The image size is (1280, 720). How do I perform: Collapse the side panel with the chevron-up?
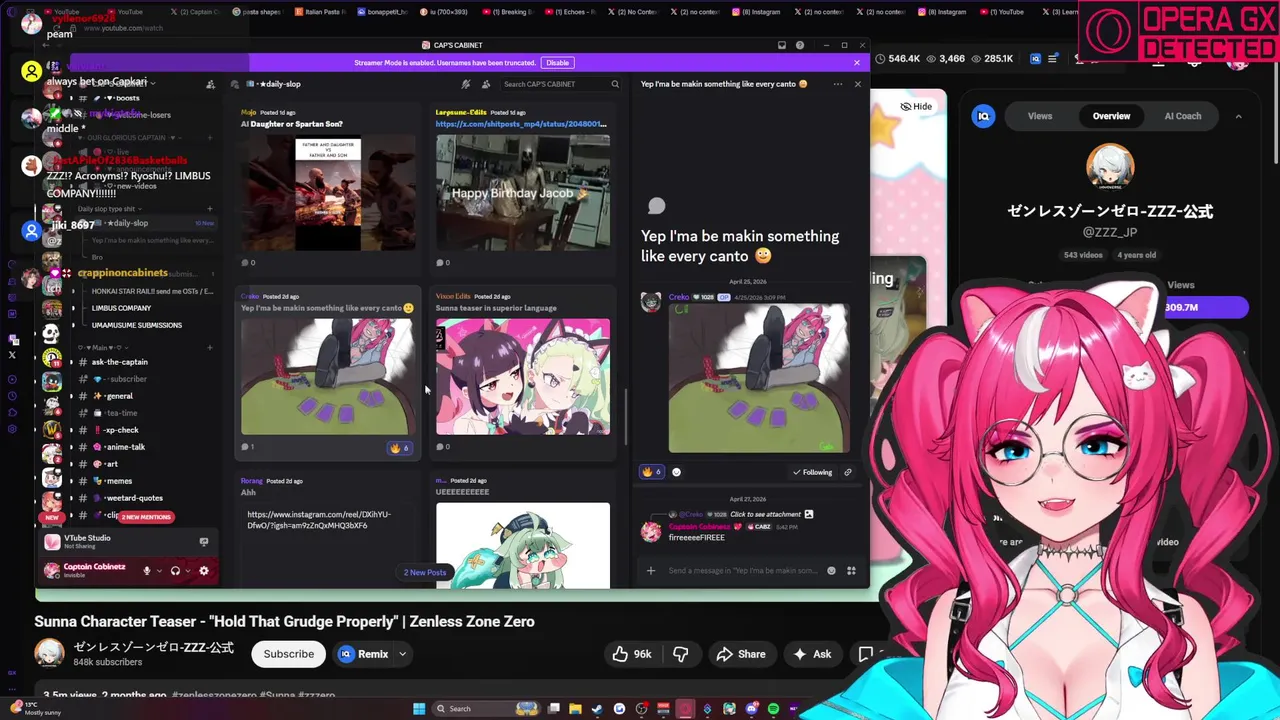tap(1238, 116)
